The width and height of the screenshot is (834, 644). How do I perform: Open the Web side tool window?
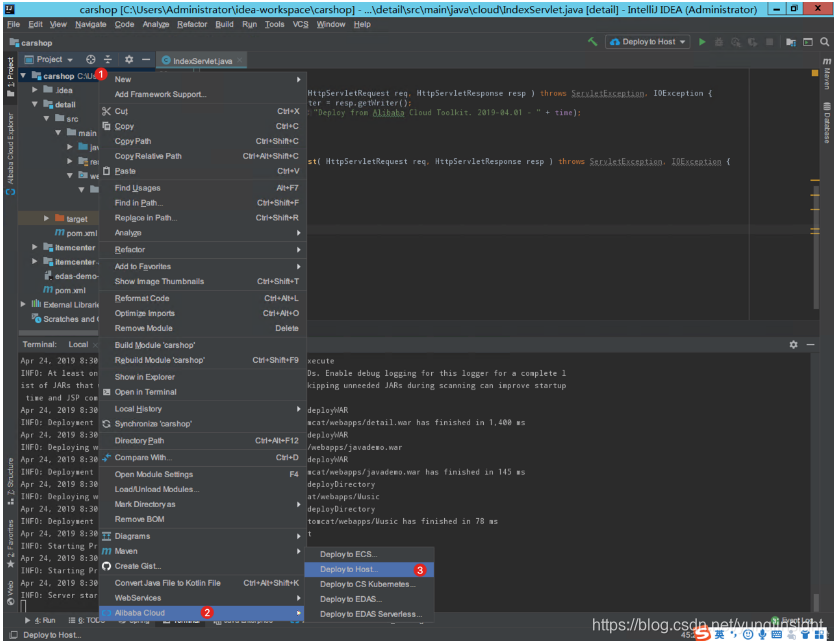click(x=10, y=593)
